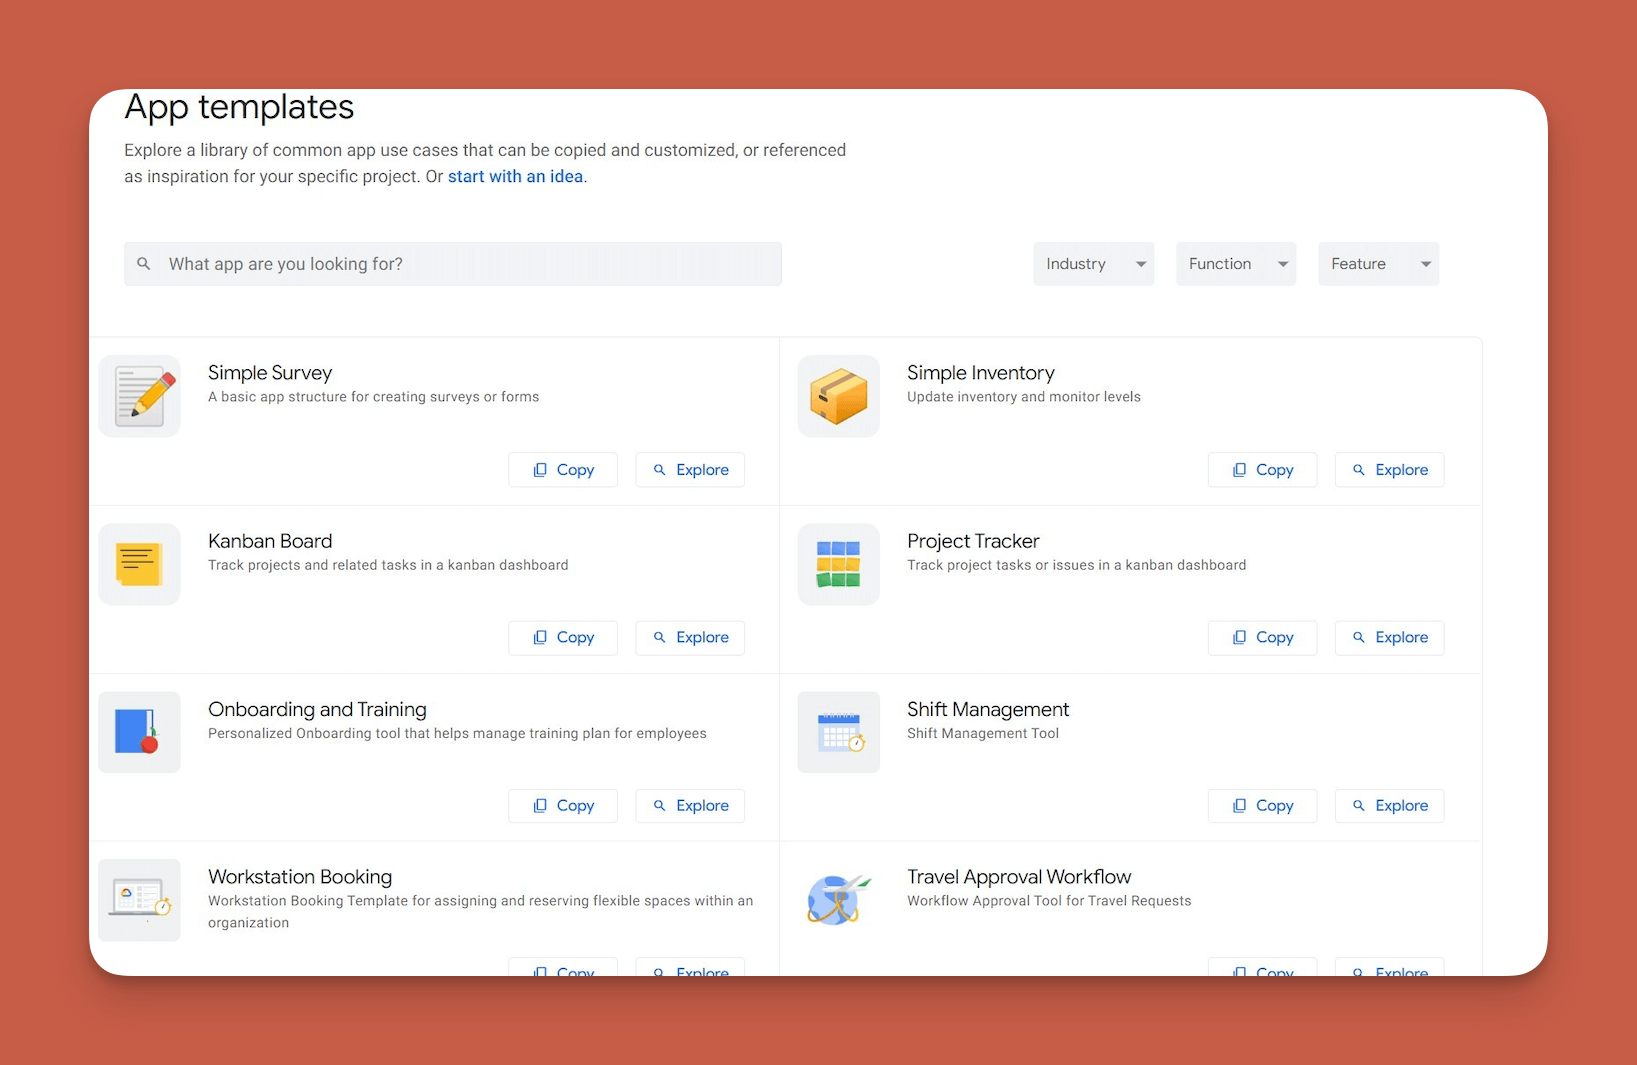Click the Travel Approval Workflow globe icon
The image size is (1637, 1065).
(x=839, y=900)
